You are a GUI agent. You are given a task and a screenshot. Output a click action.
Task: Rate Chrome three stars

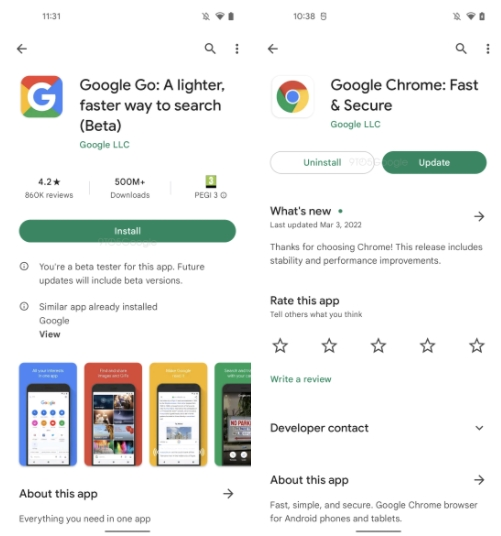tap(378, 346)
